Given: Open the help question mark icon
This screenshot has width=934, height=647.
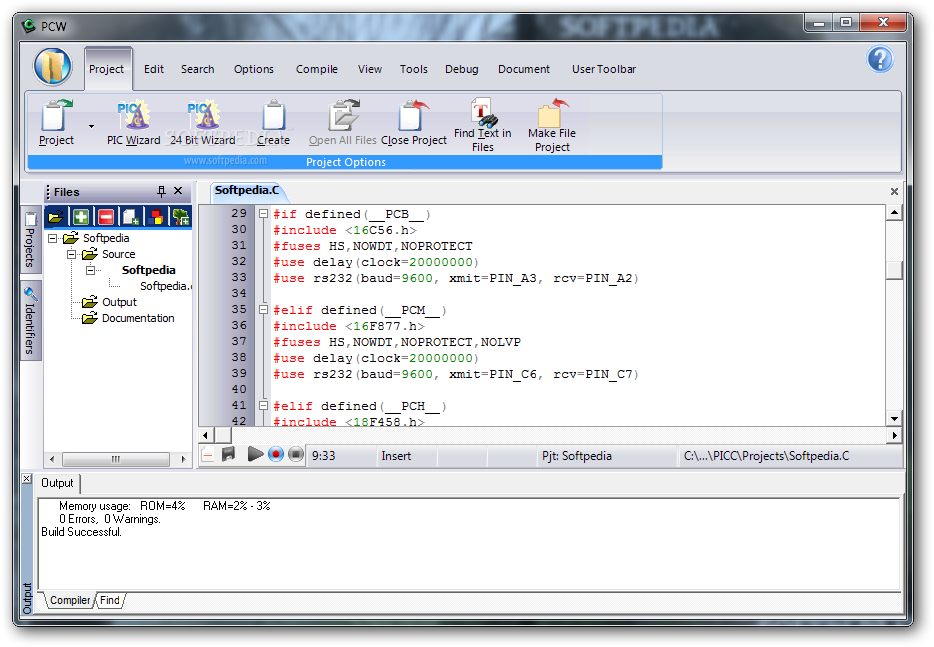Looking at the screenshot, I should pyautogui.click(x=880, y=59).
